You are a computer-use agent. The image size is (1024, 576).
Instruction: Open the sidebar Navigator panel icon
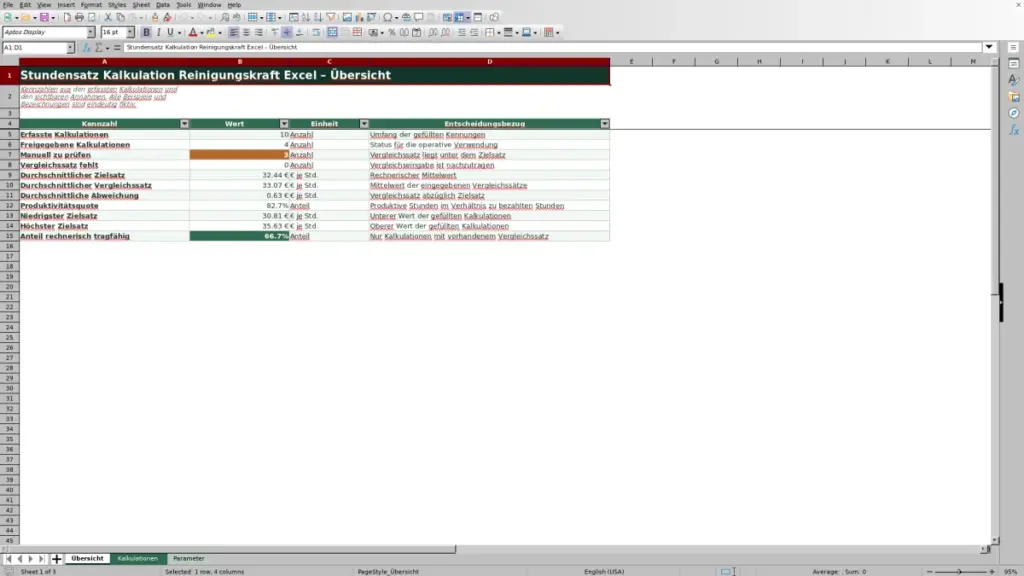pos(1014,113)
